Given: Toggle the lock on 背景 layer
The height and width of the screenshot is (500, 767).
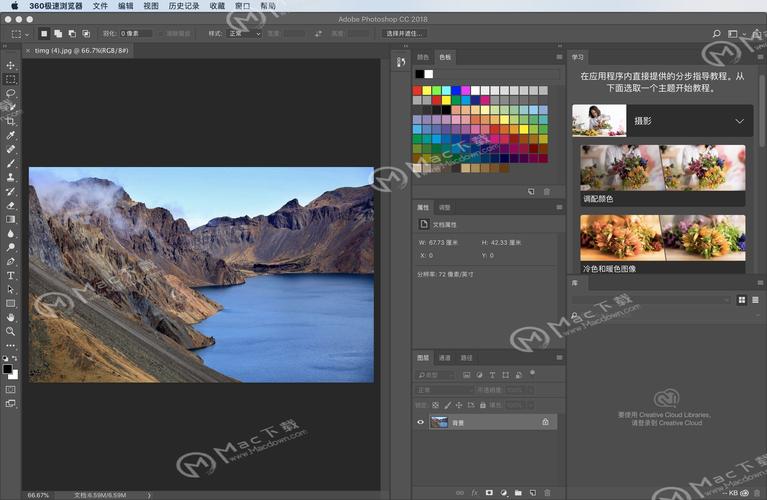Looking at the screenshot, I should (545, 422).
